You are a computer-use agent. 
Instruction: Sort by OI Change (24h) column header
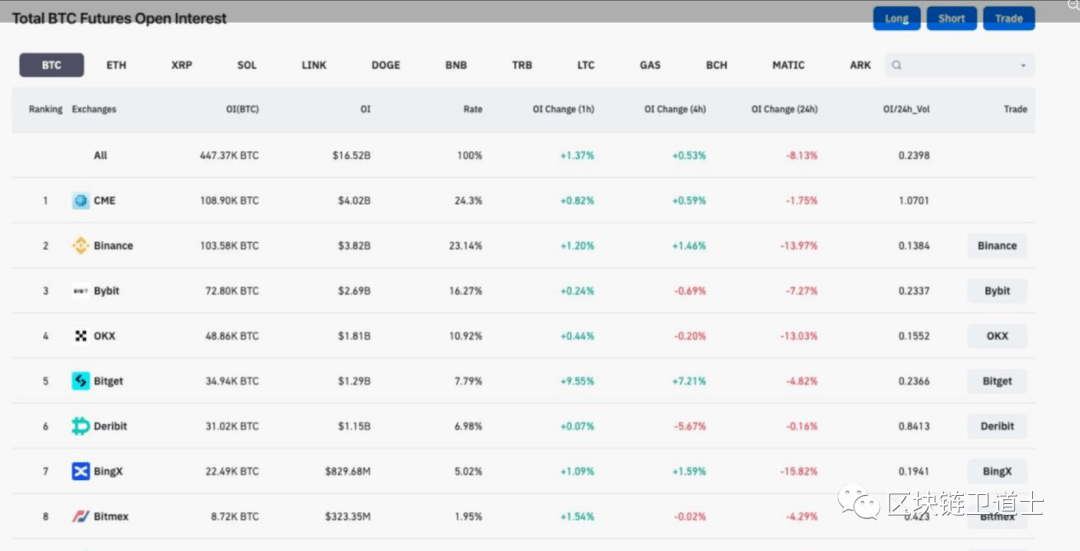click(785, 109)
